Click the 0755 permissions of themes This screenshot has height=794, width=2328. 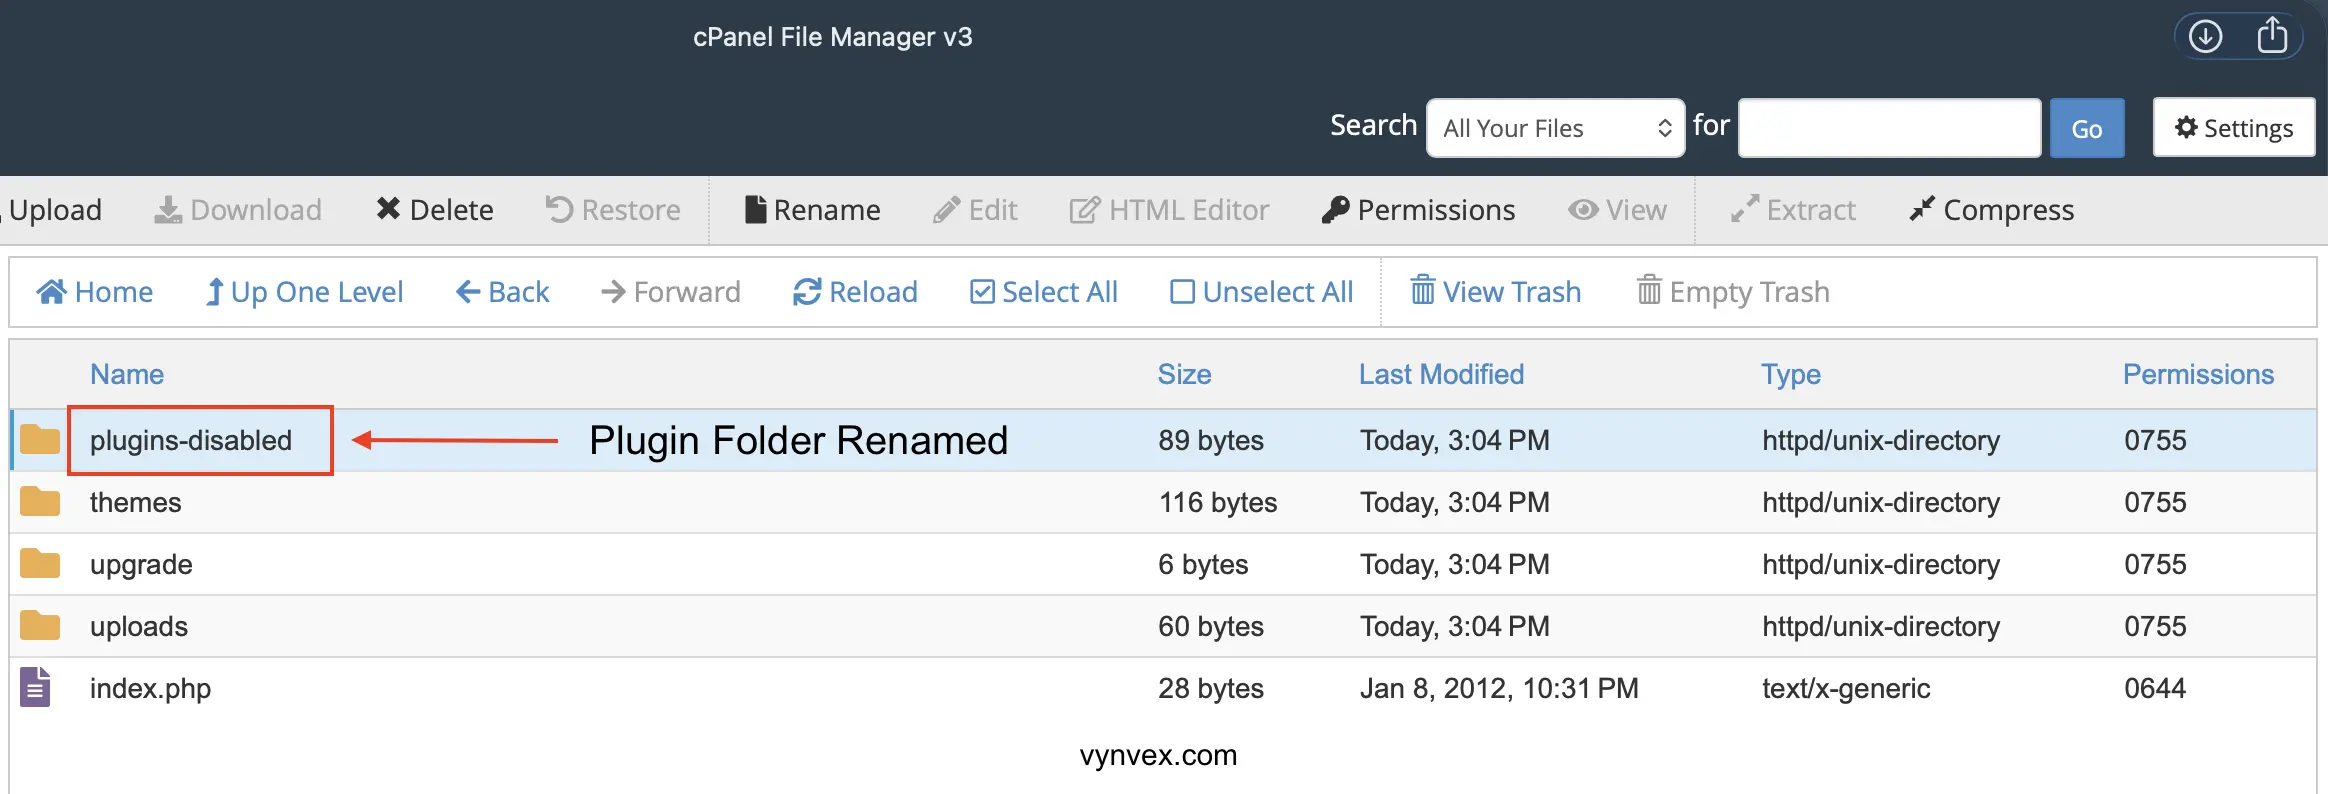coord(2156,502)
